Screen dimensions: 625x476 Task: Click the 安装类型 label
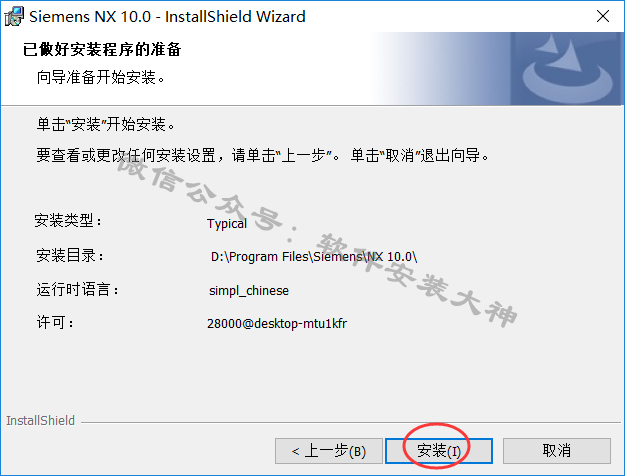coord(68,220)
